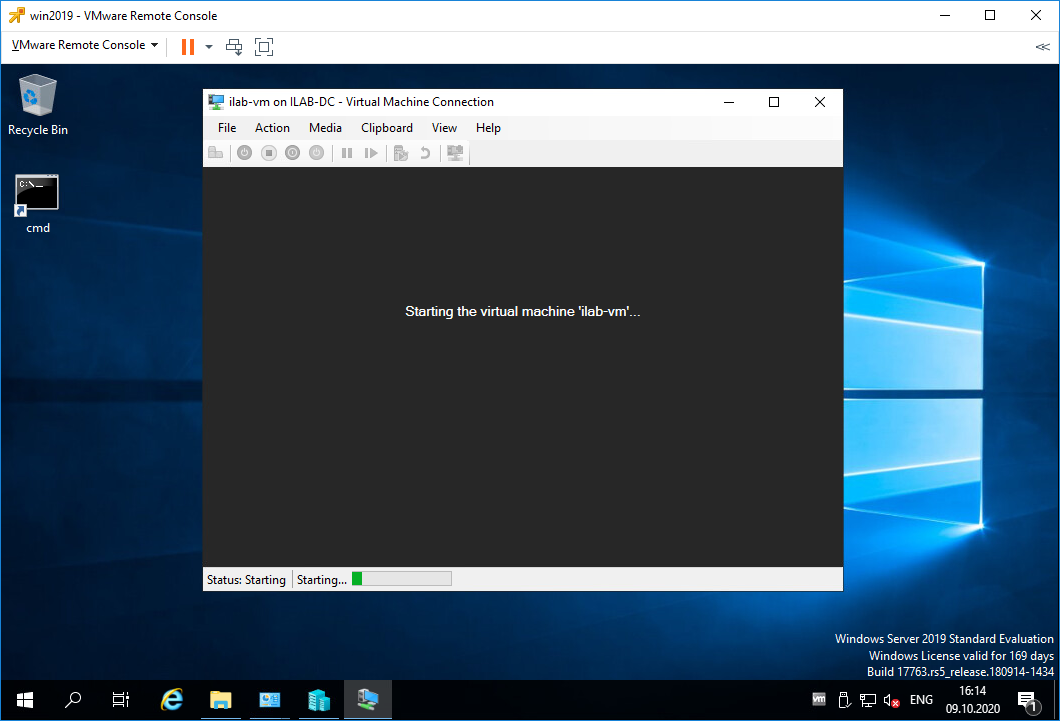Open the Action menu
Viewport: 1060px width, 721px height.
(x=272, y=128)
